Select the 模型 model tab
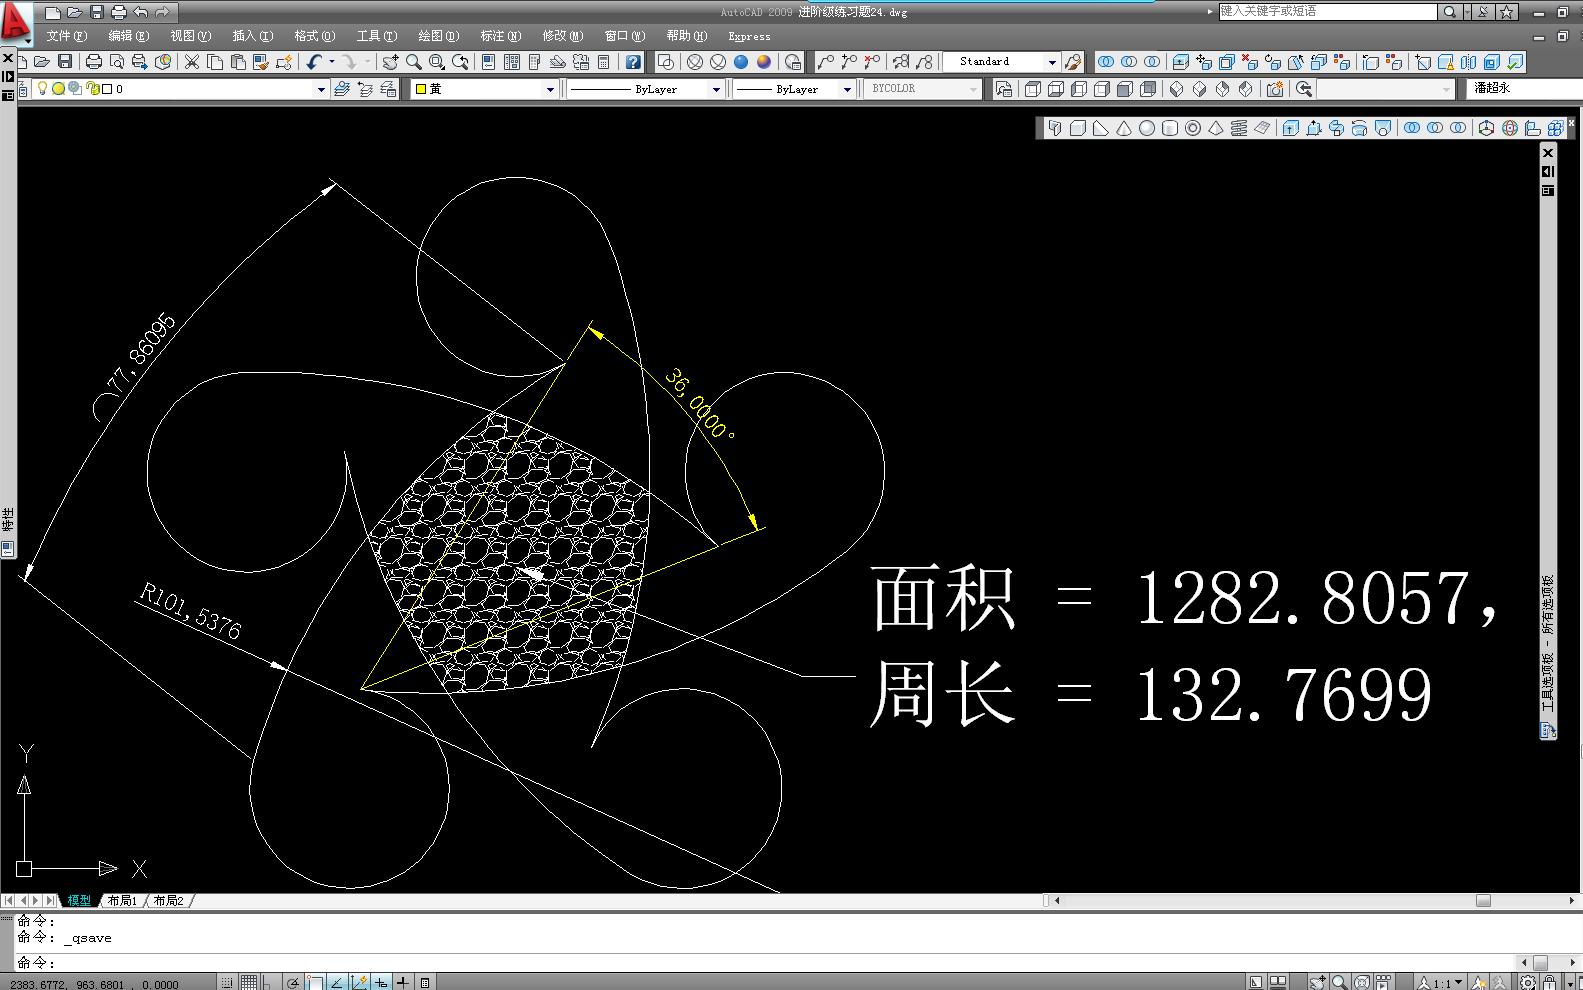 pos(79,901)
